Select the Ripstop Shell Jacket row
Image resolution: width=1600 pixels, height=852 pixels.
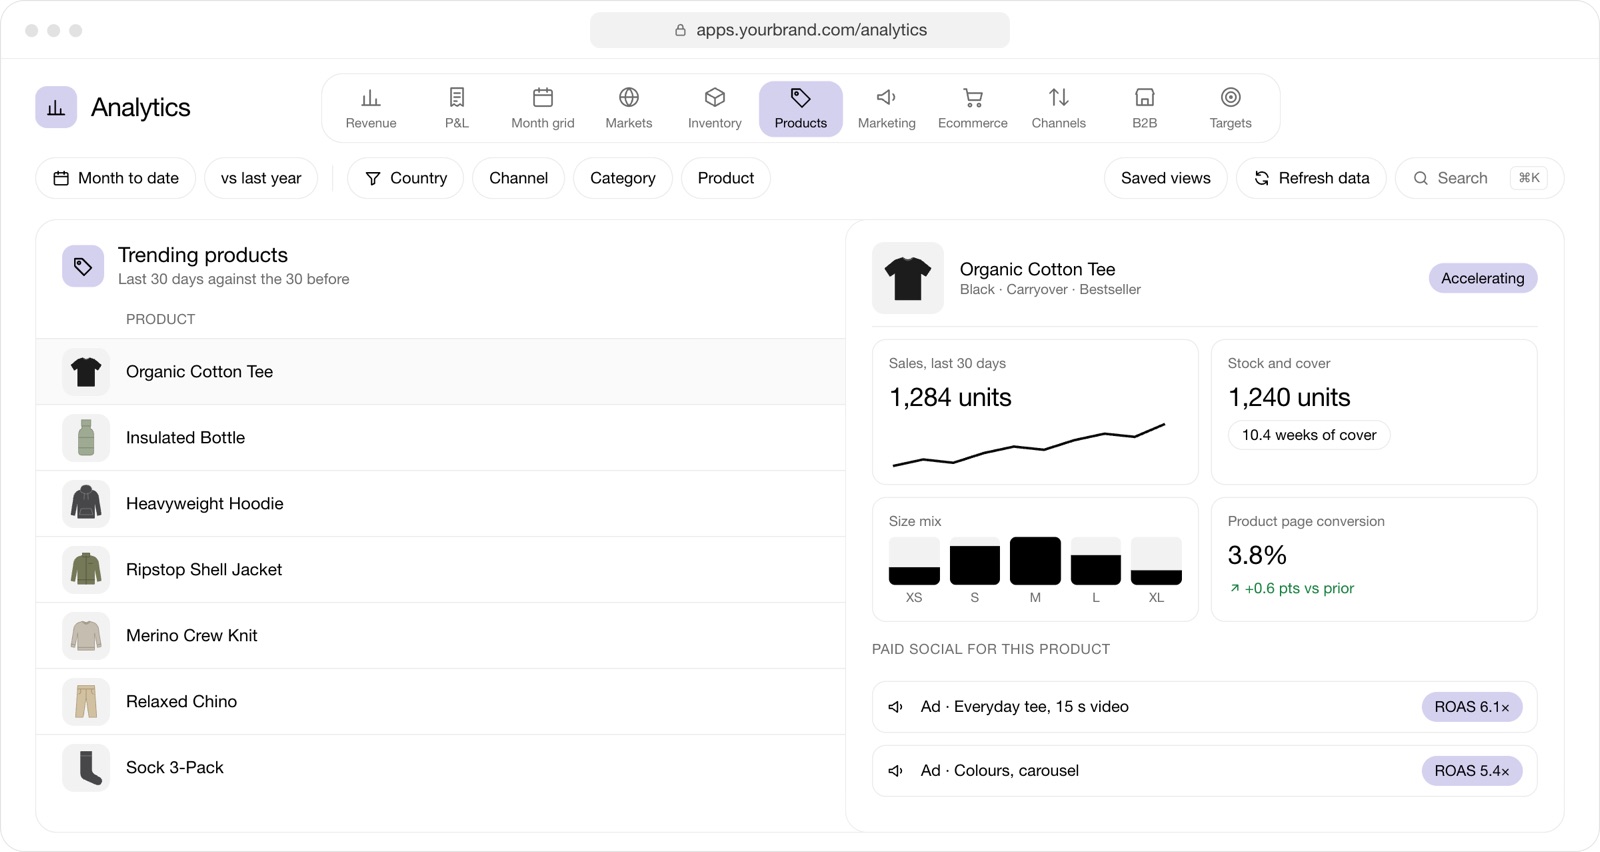[441, 570]
